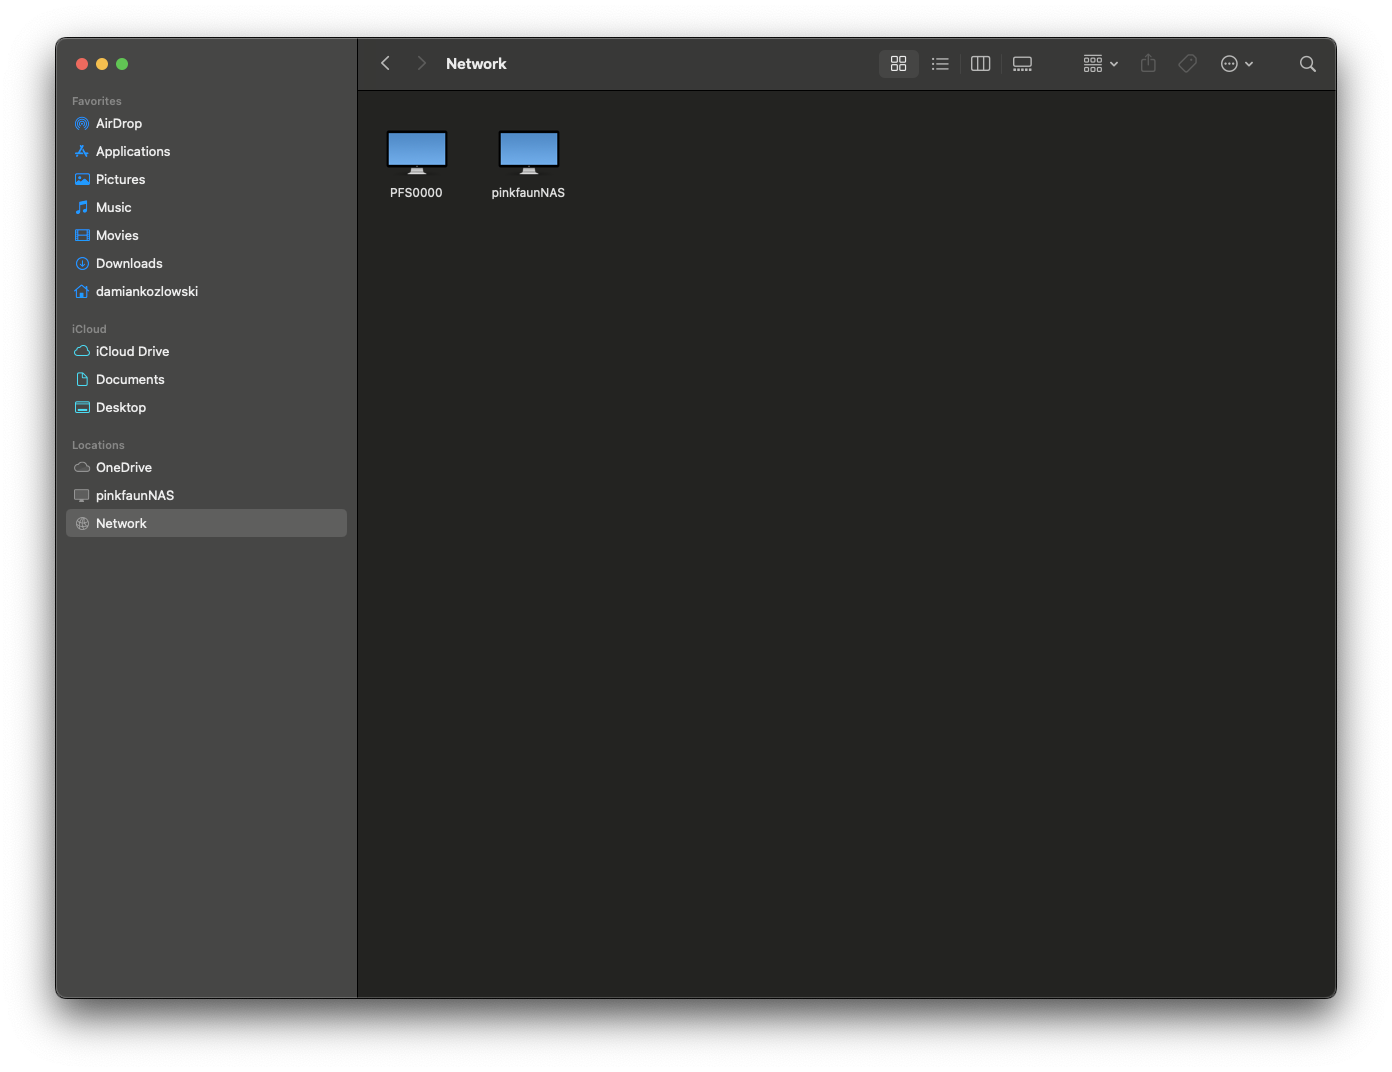
Task: Select pinkfaunNAS in the sidebar
Action: tap(206, 495)
